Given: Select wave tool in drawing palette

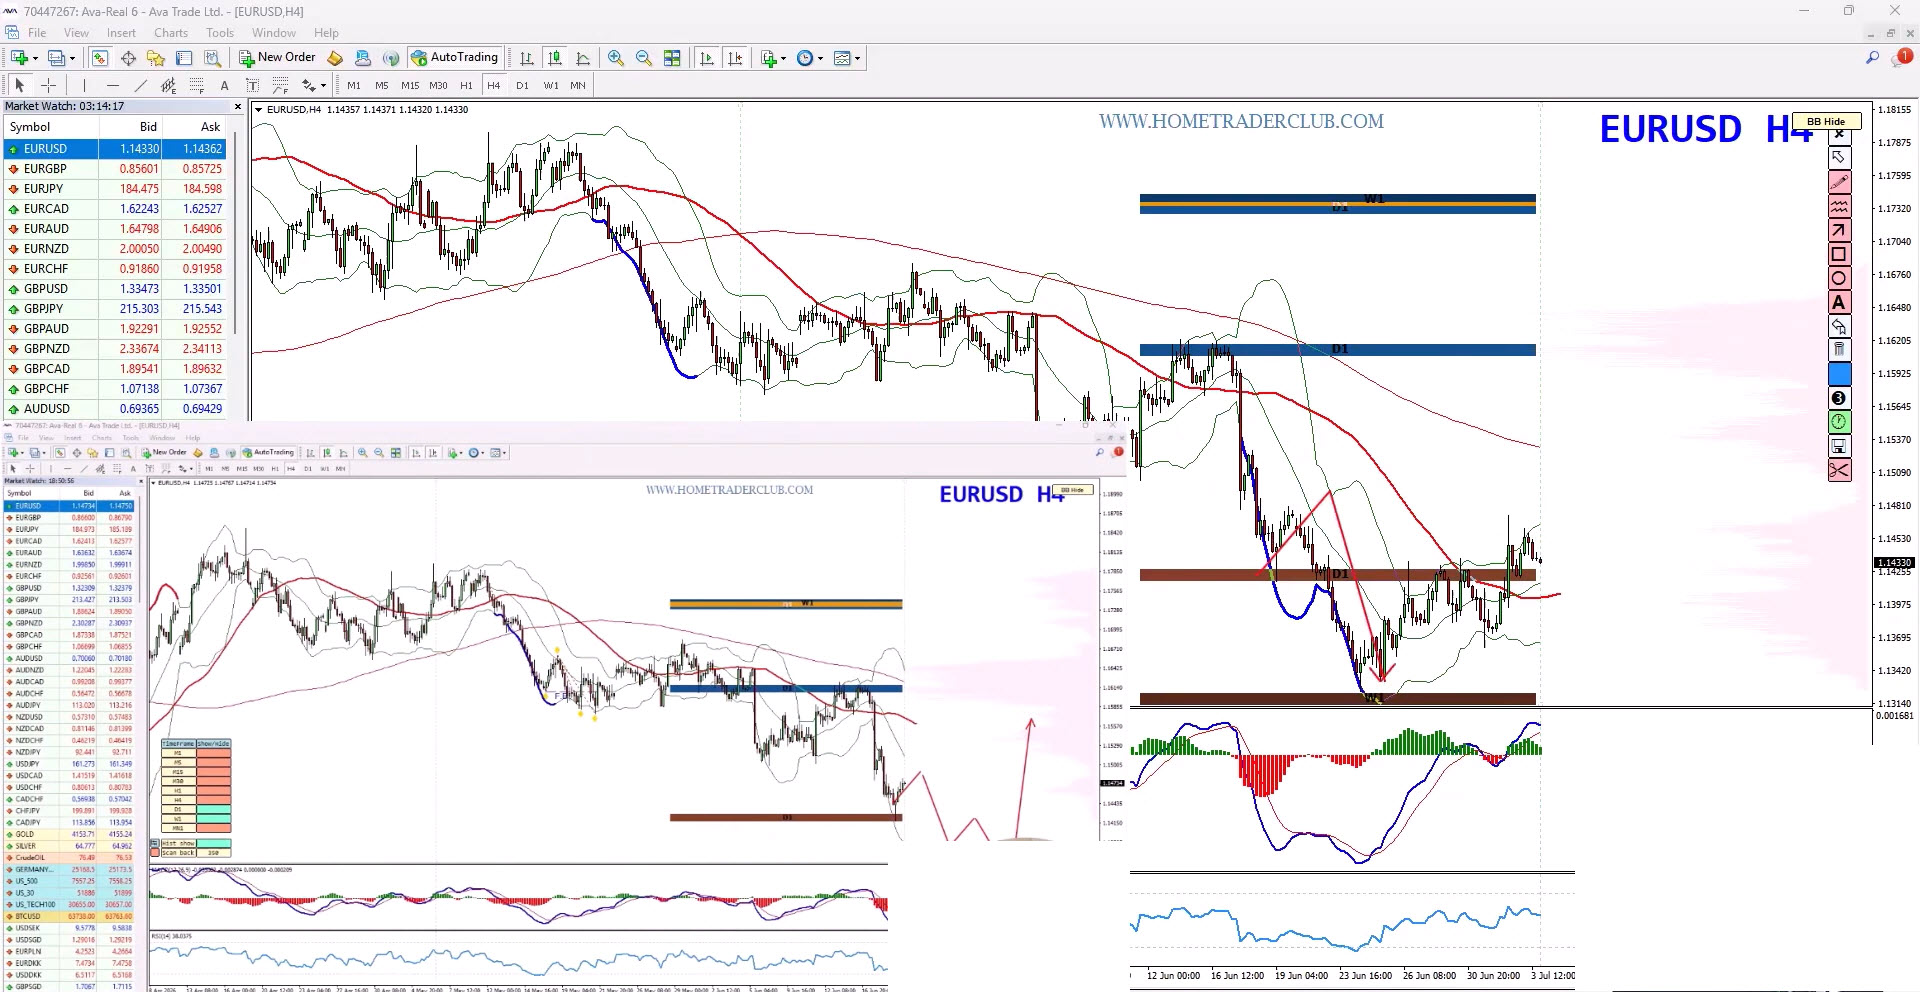Looking at the screenshot, I should [1839, 206].
